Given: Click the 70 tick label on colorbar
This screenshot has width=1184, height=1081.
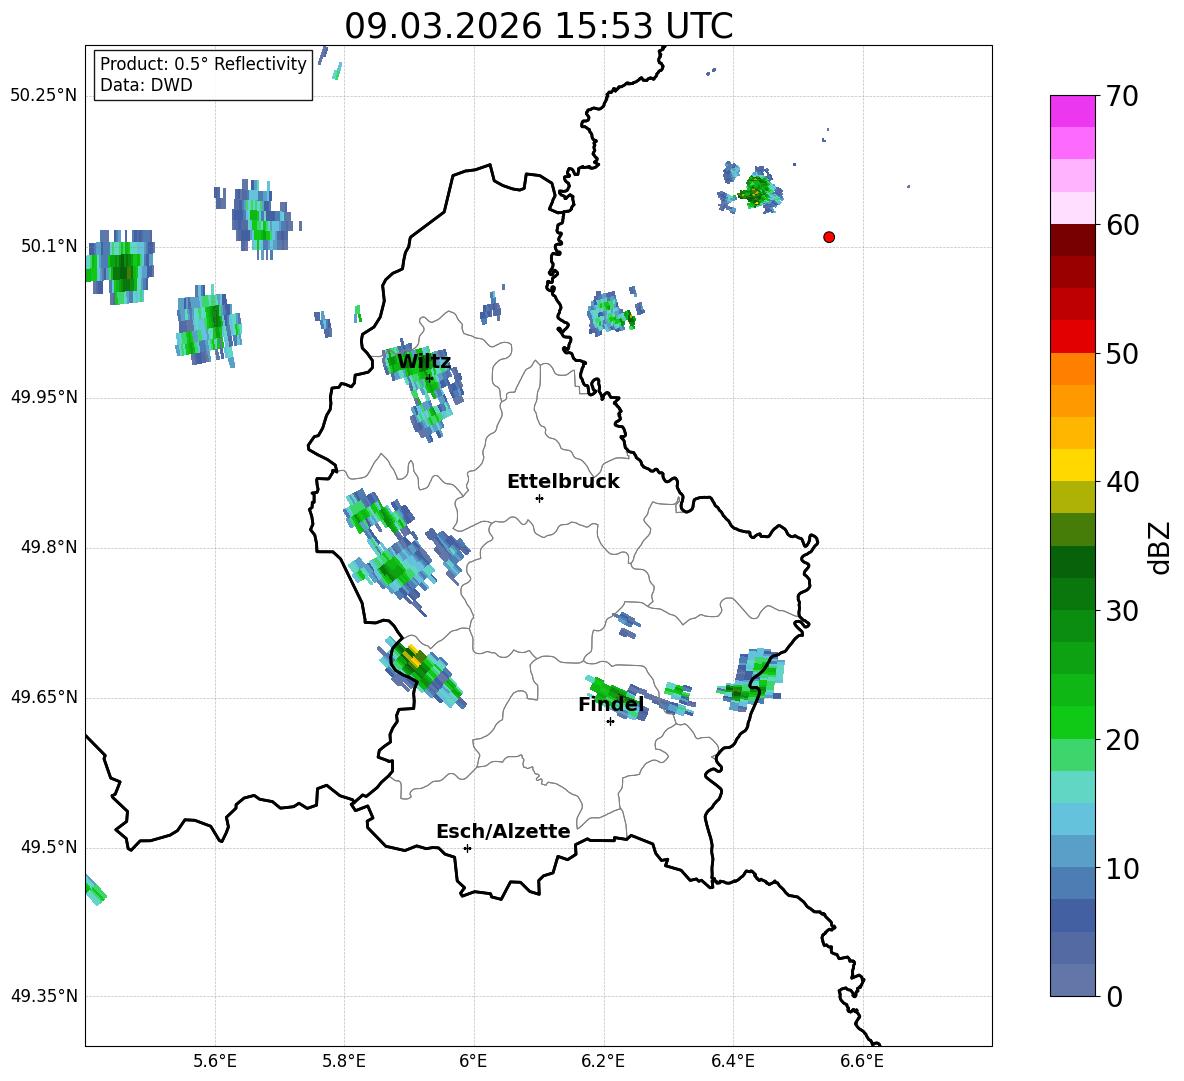Looking at the screenshot, I should point(1124,97).
